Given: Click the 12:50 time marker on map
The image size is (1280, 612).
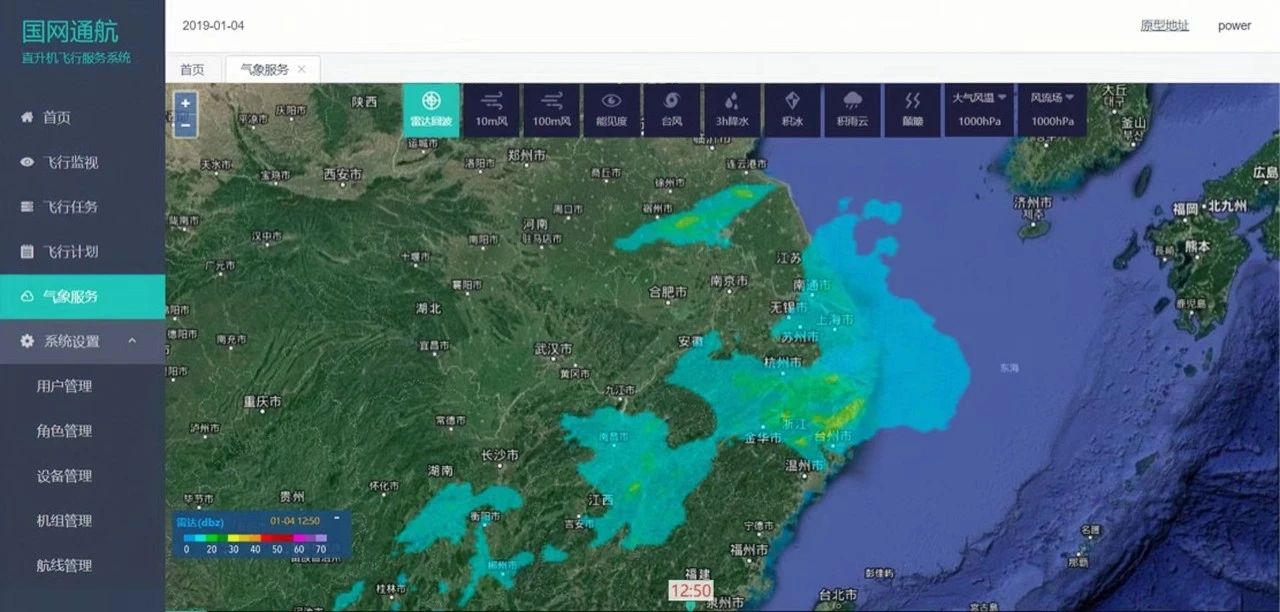Looking at the screenshot, I should tap(690, 590).
